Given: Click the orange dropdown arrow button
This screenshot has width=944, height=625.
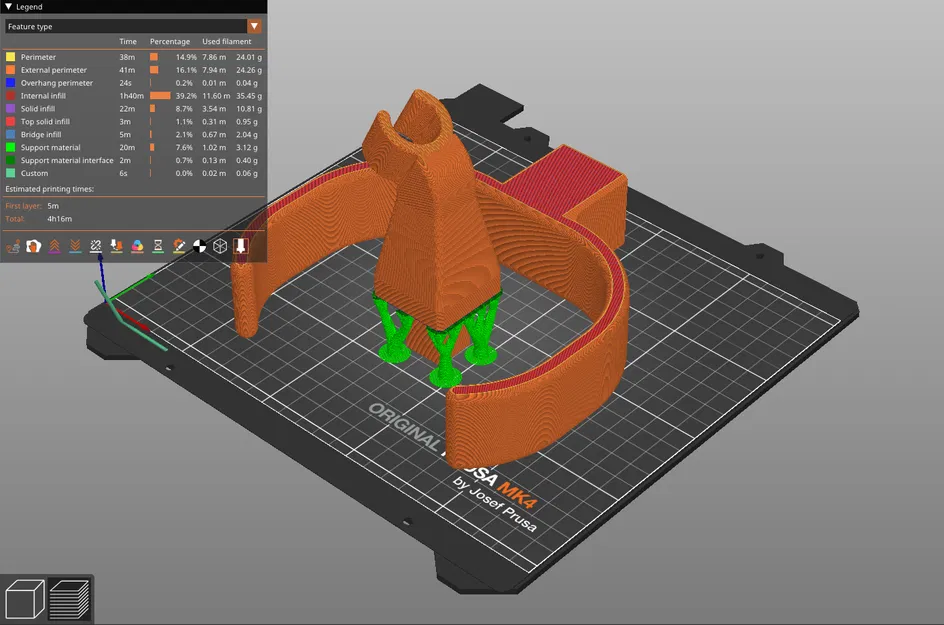Looking at the screenshot, I should 254,26.
